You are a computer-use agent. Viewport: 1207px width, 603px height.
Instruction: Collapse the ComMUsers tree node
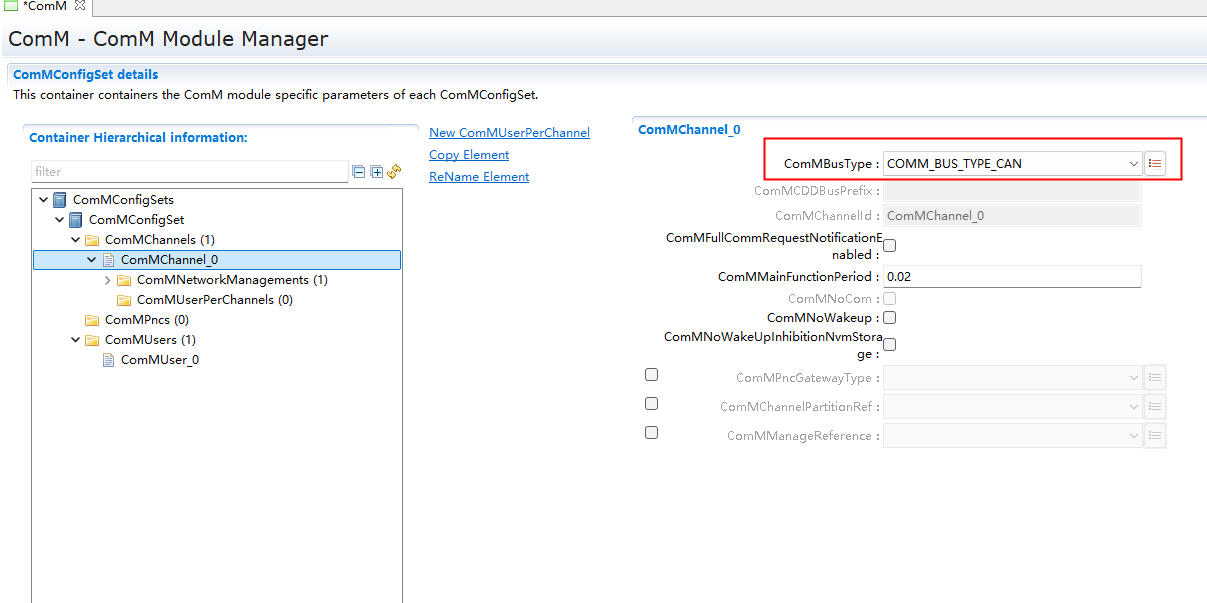tap(76, 340)
